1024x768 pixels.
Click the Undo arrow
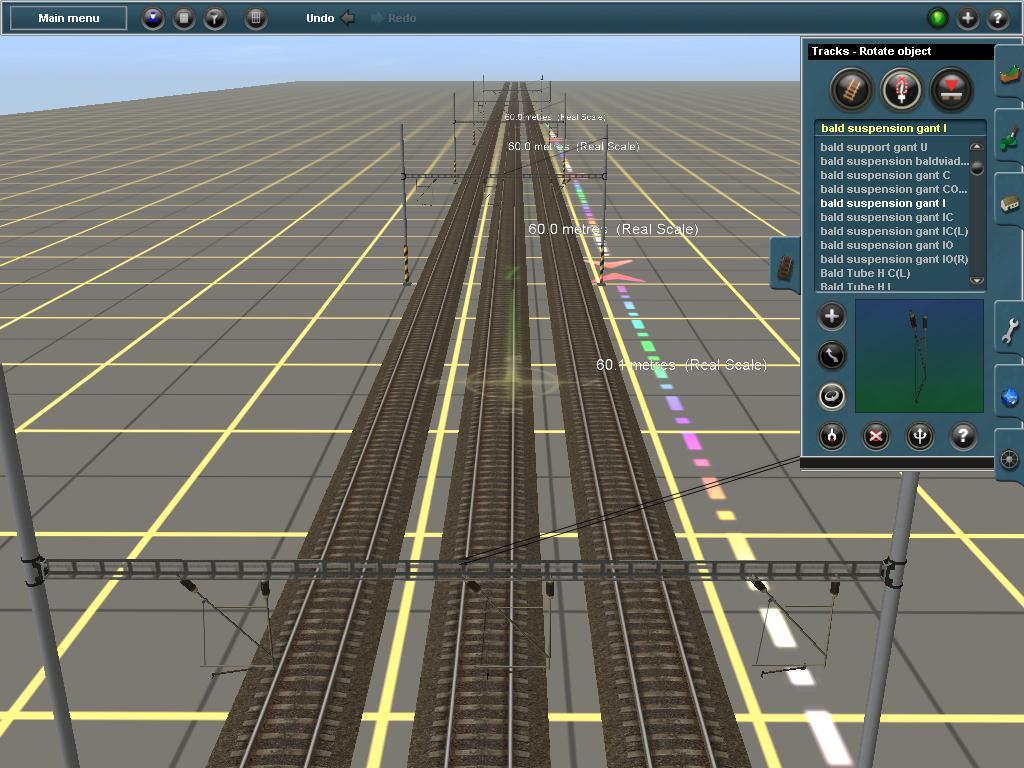pyautogui.click(x=348, y=18)
